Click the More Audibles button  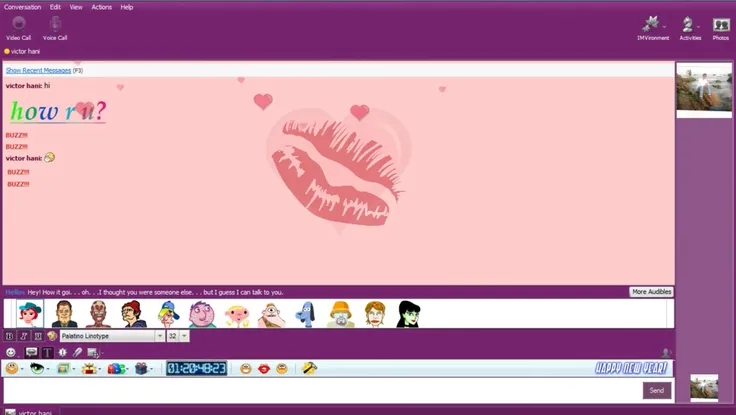coord(652,292)
